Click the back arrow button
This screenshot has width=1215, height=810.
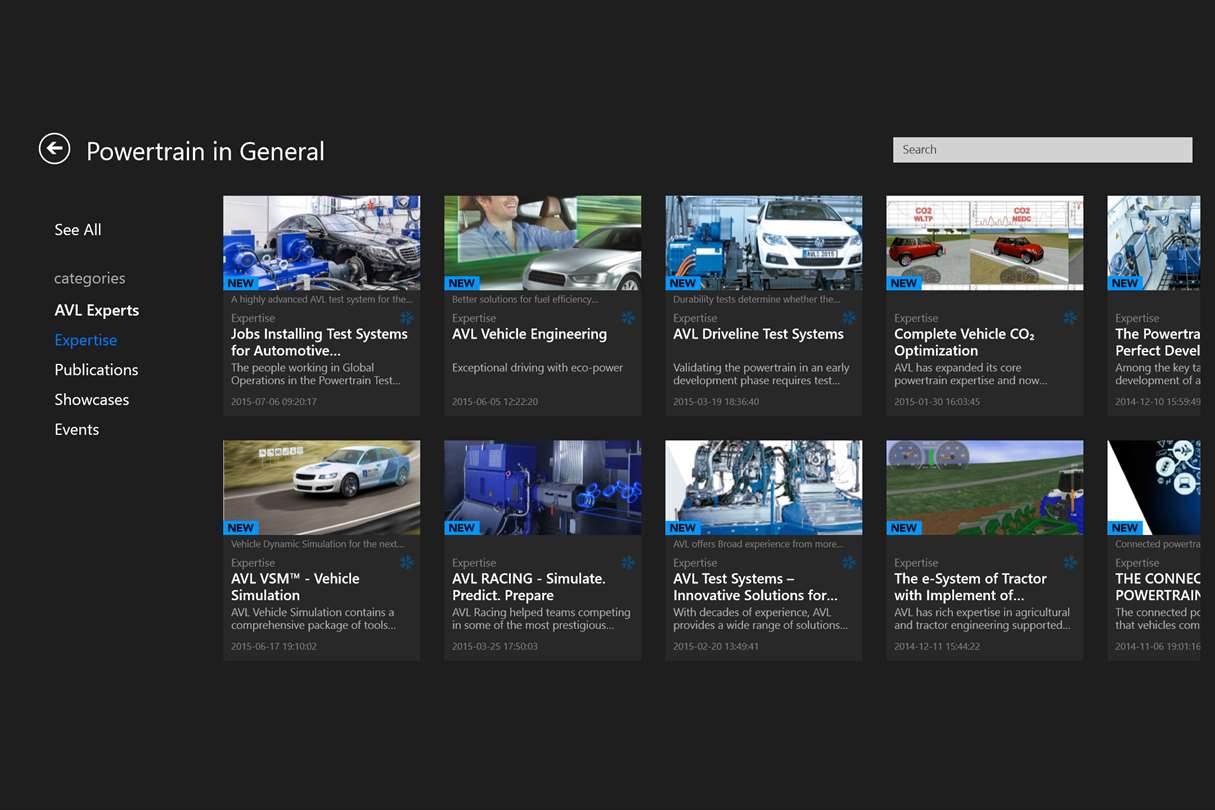(x=54, y=149)
